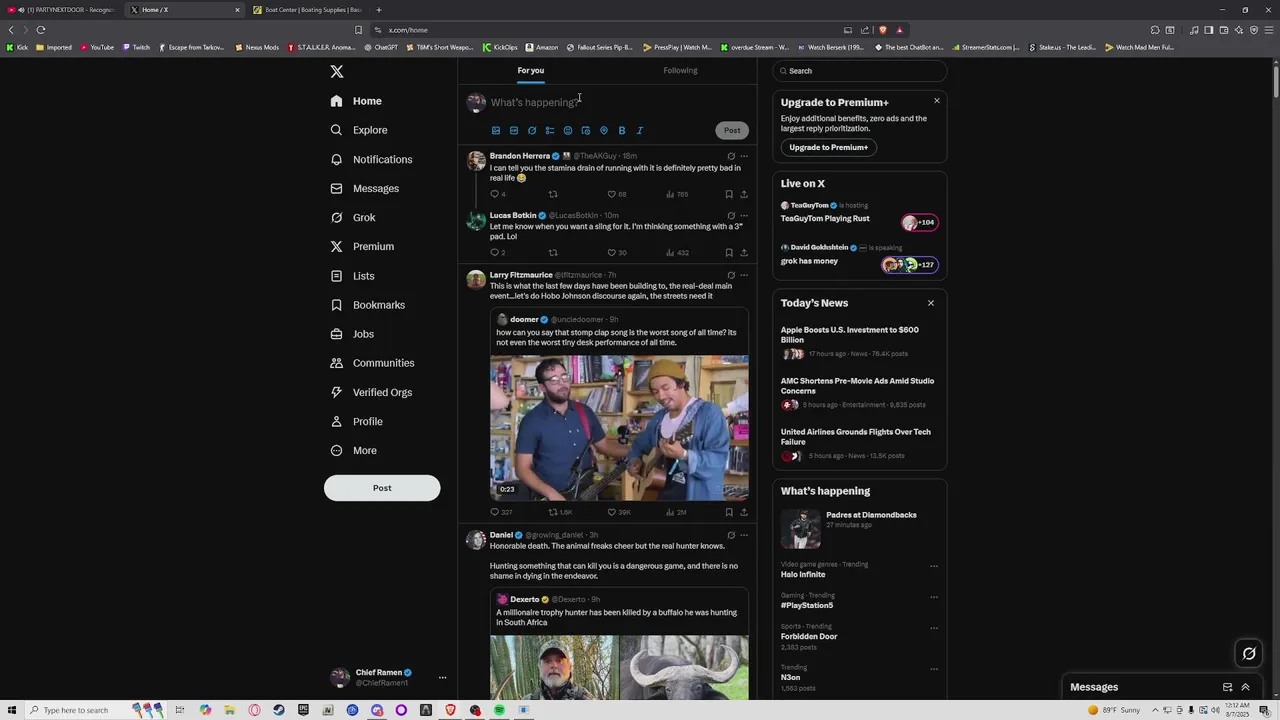
Task: Switch to the Following tab
Action: point(680,71)
